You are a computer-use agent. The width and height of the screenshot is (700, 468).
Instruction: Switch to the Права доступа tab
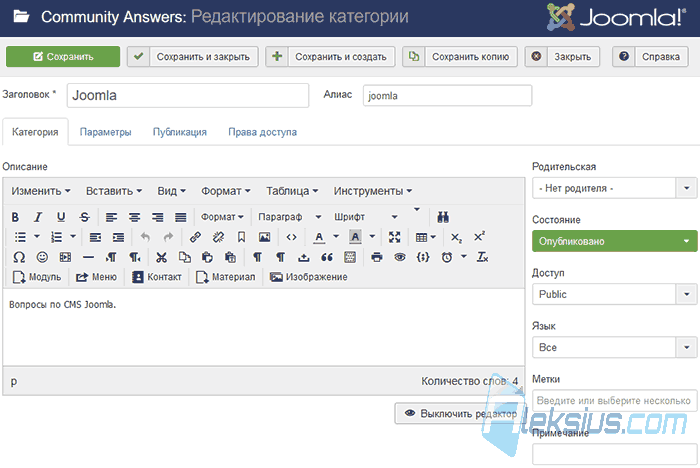pos(262,132)
